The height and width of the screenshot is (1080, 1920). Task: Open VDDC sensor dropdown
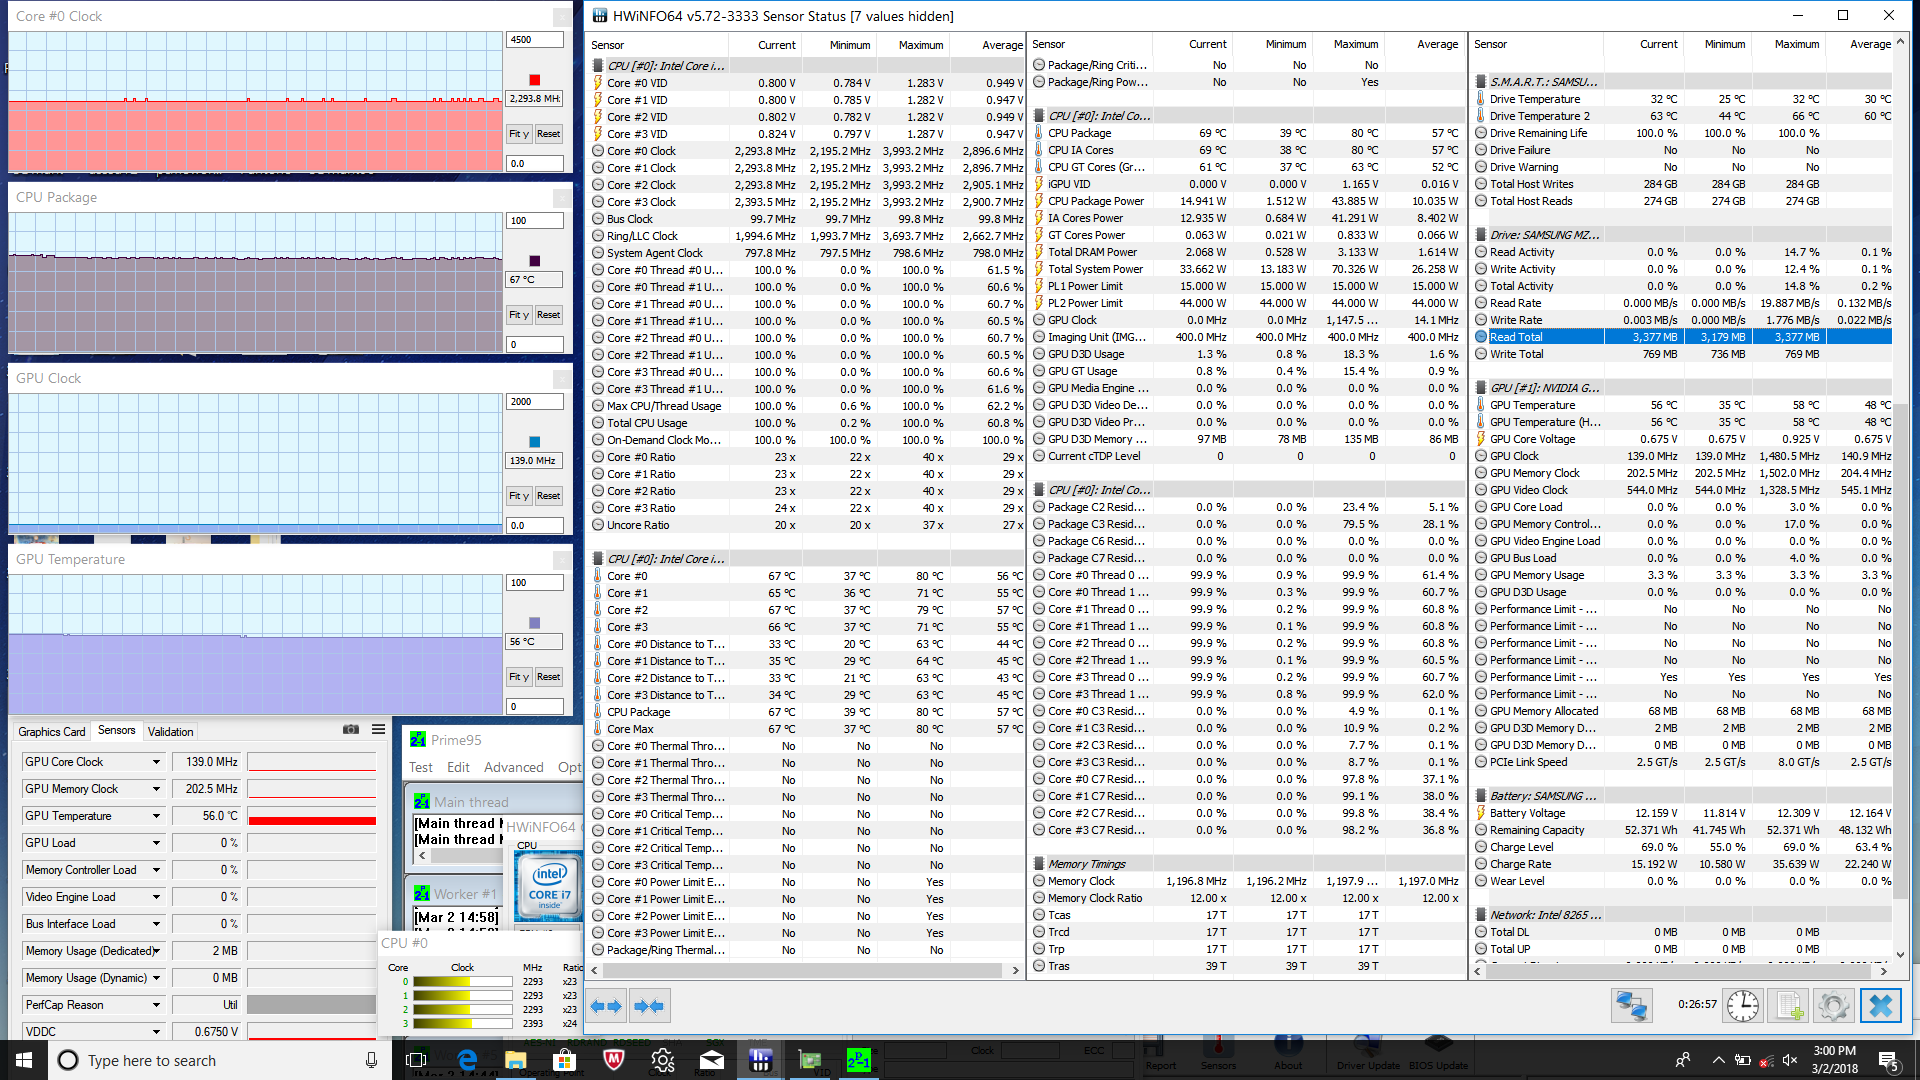pos(156,1032)
